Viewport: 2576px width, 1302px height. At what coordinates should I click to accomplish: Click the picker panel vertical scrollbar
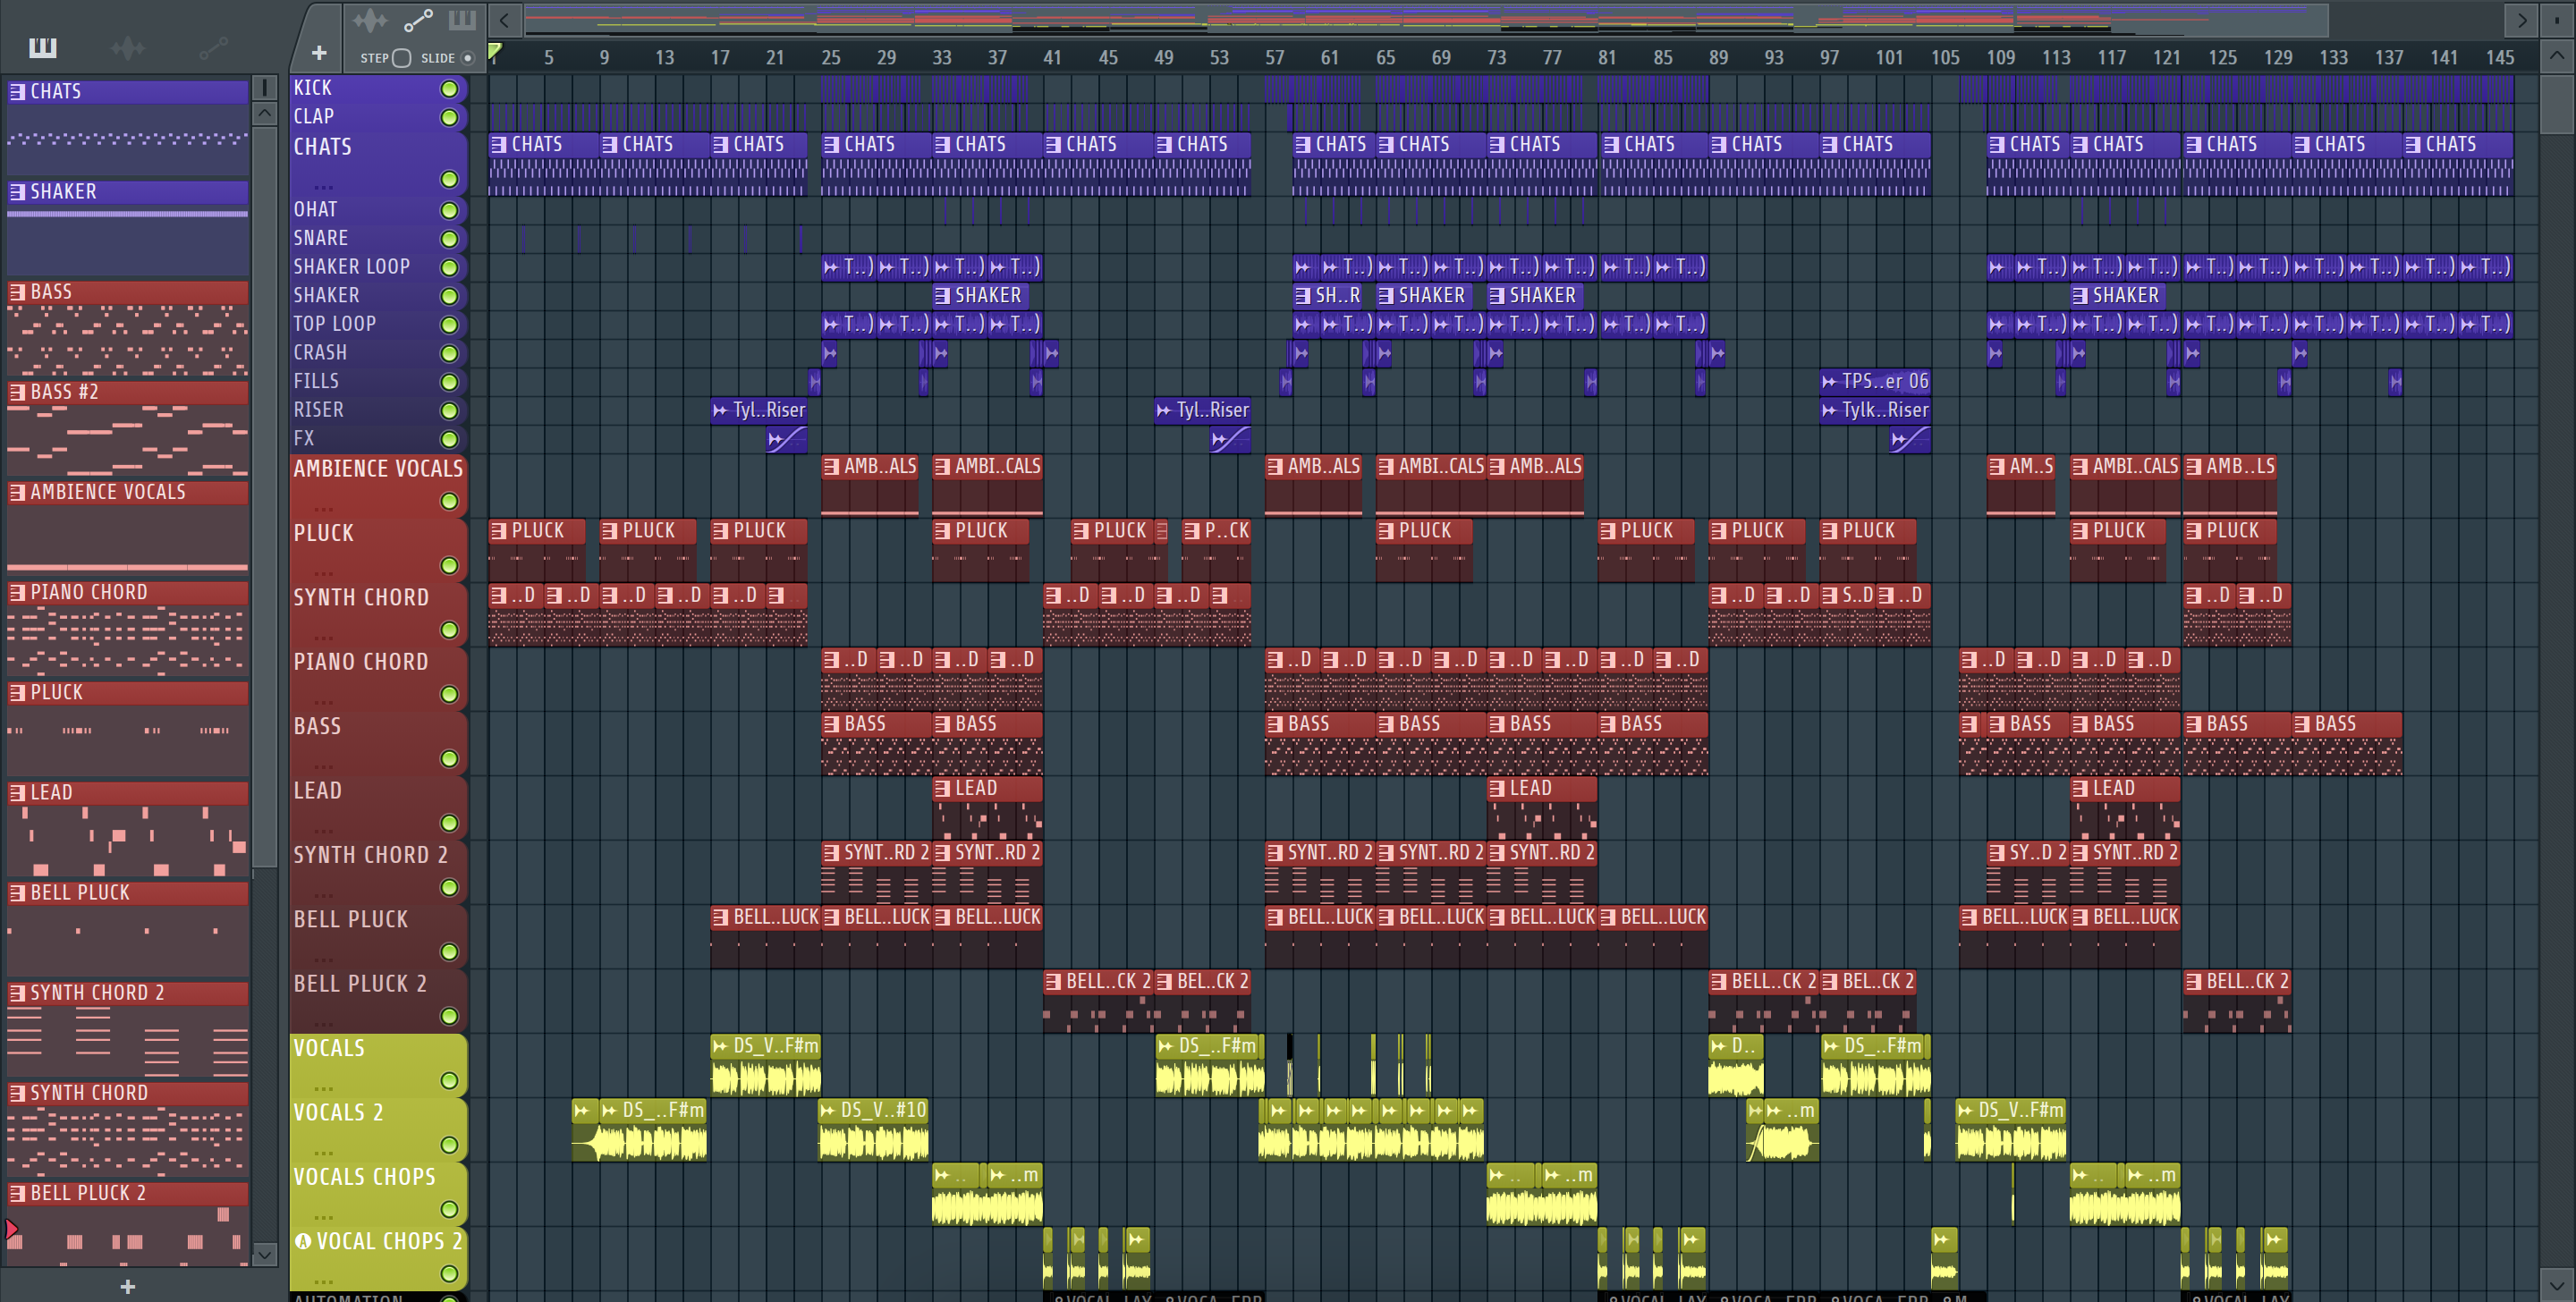(x=264, y=500)
